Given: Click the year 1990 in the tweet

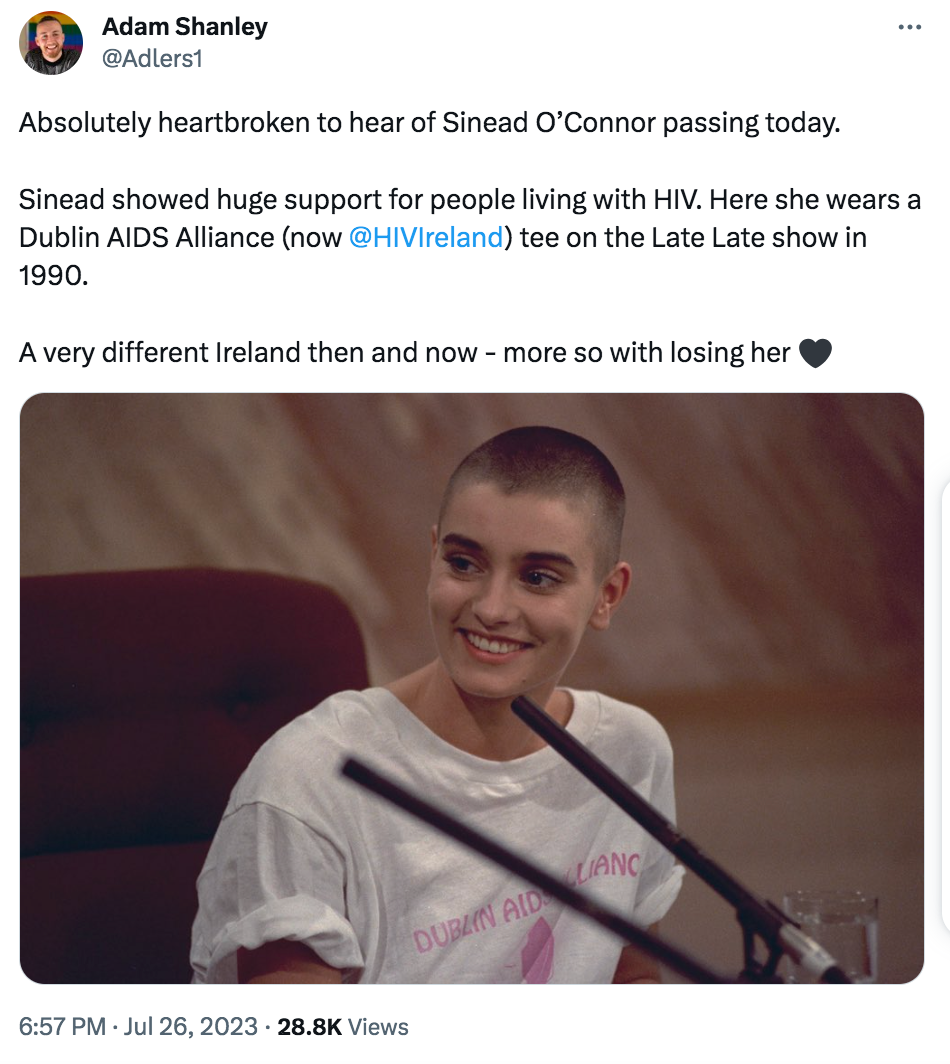Looking at the screenshot, I should [53, 276].
